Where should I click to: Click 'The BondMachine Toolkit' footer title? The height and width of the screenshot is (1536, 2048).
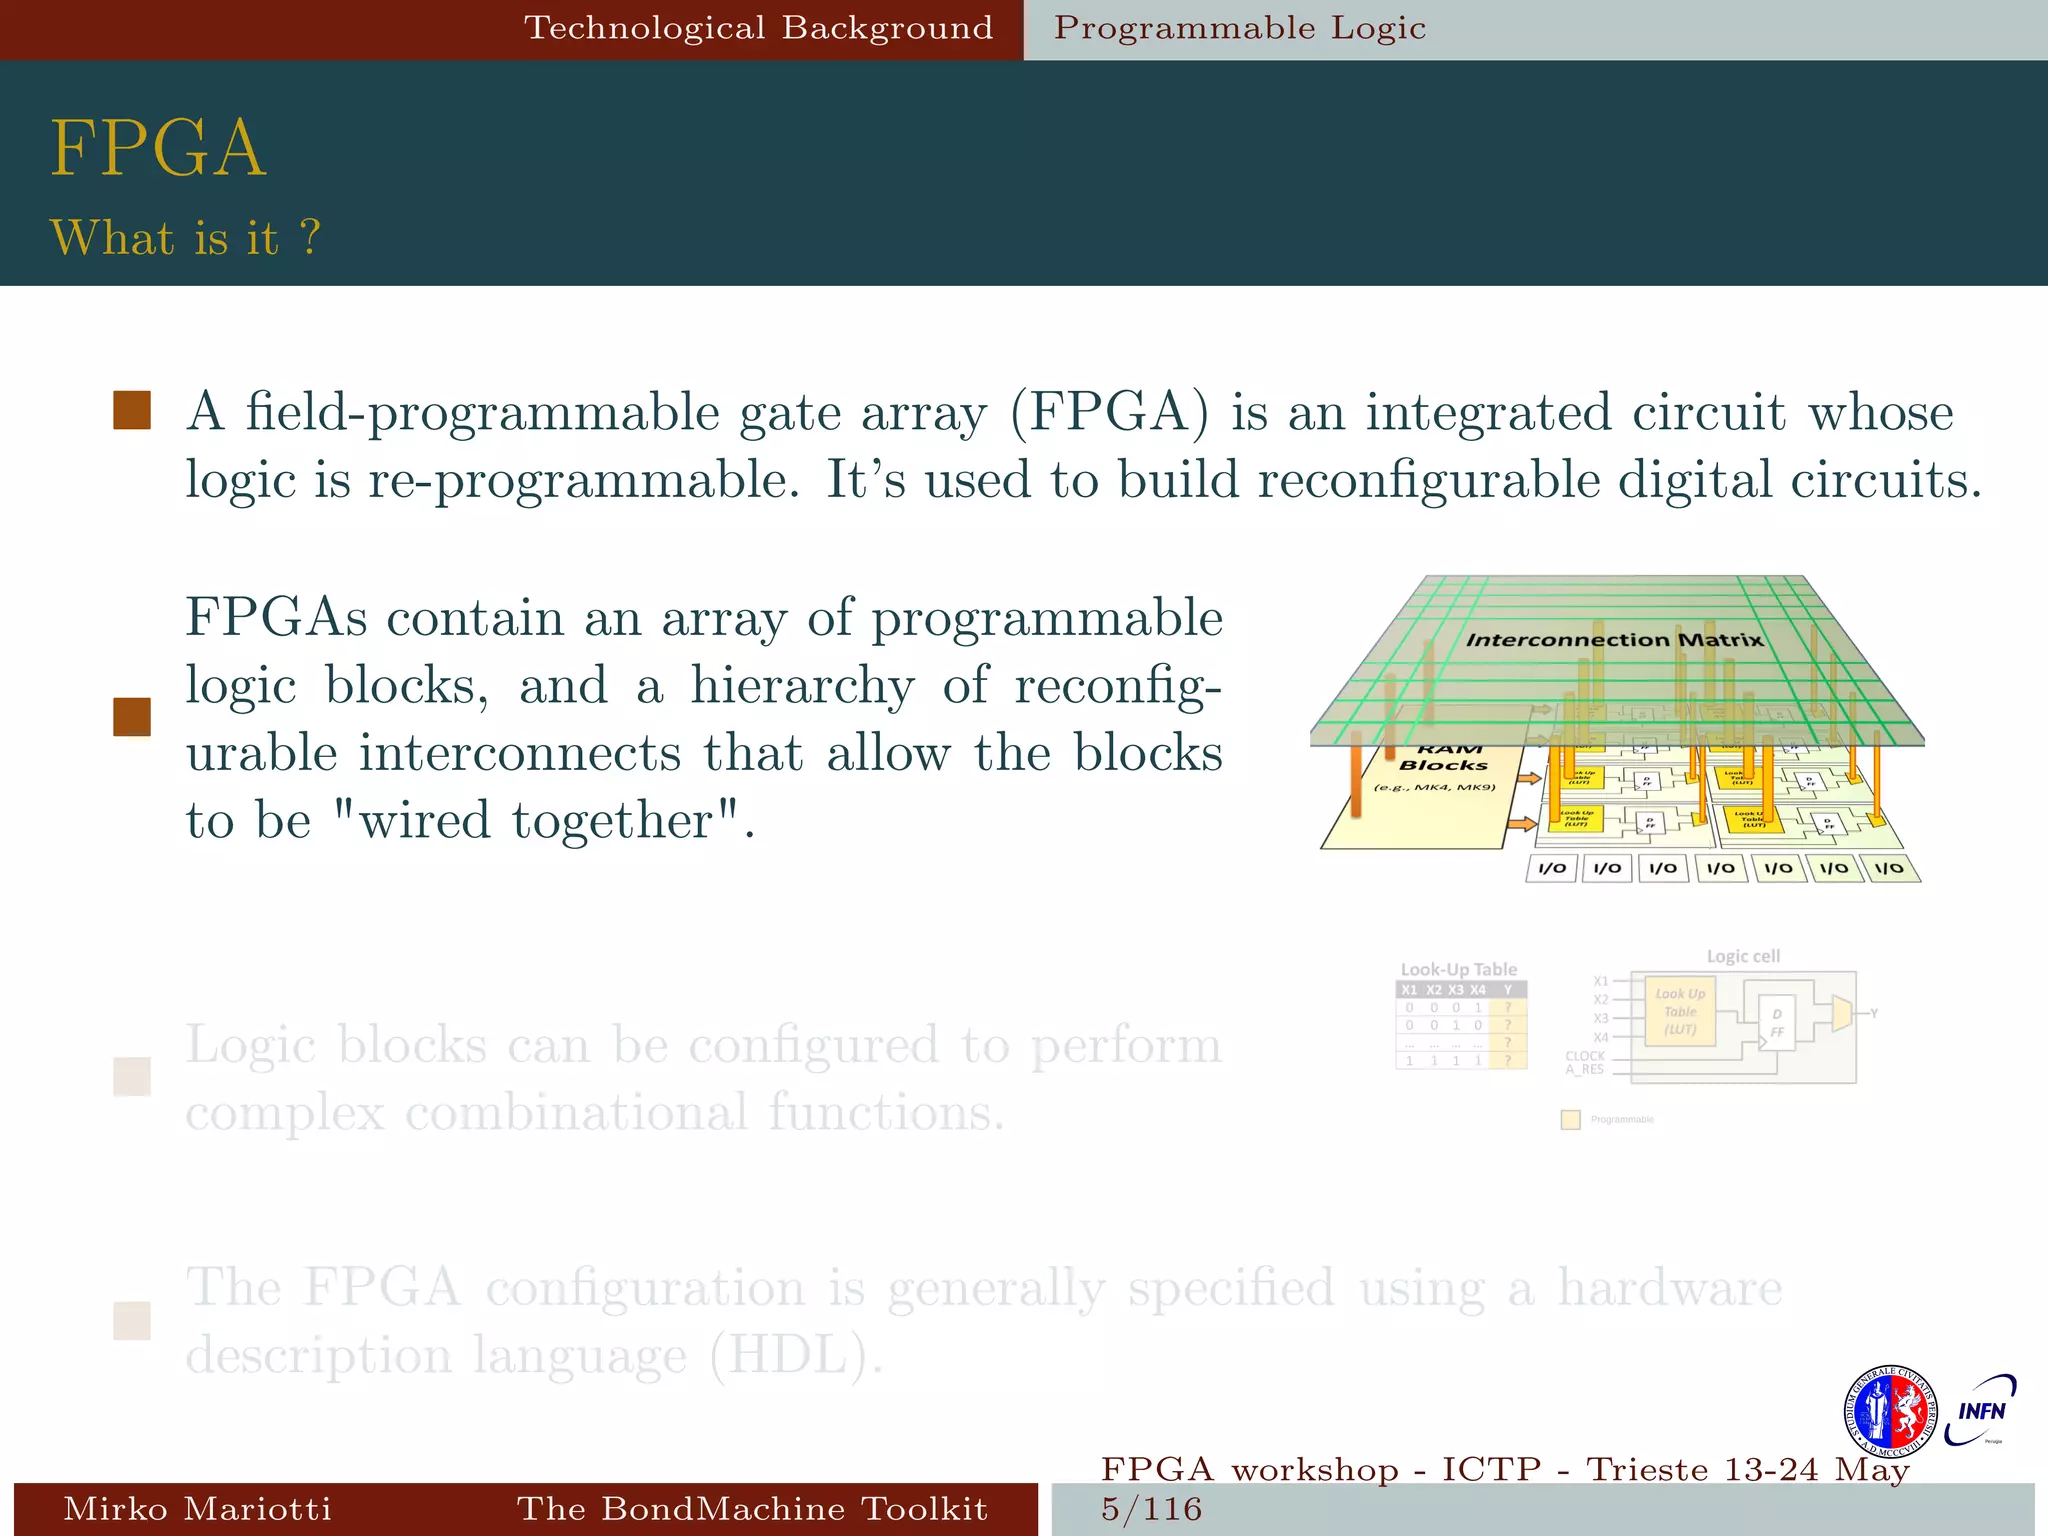(752, 1509)
